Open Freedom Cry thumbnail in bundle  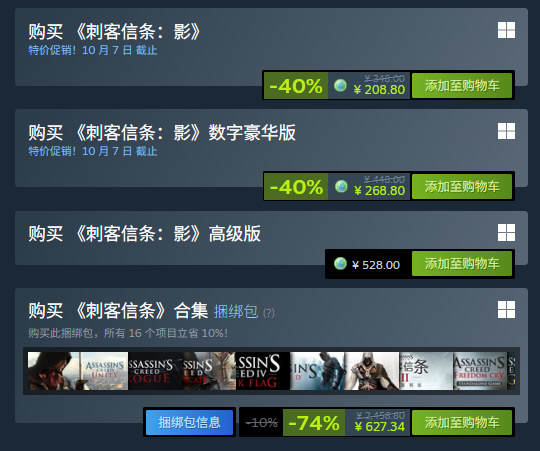pyautogui.click(x=480, y=371)
